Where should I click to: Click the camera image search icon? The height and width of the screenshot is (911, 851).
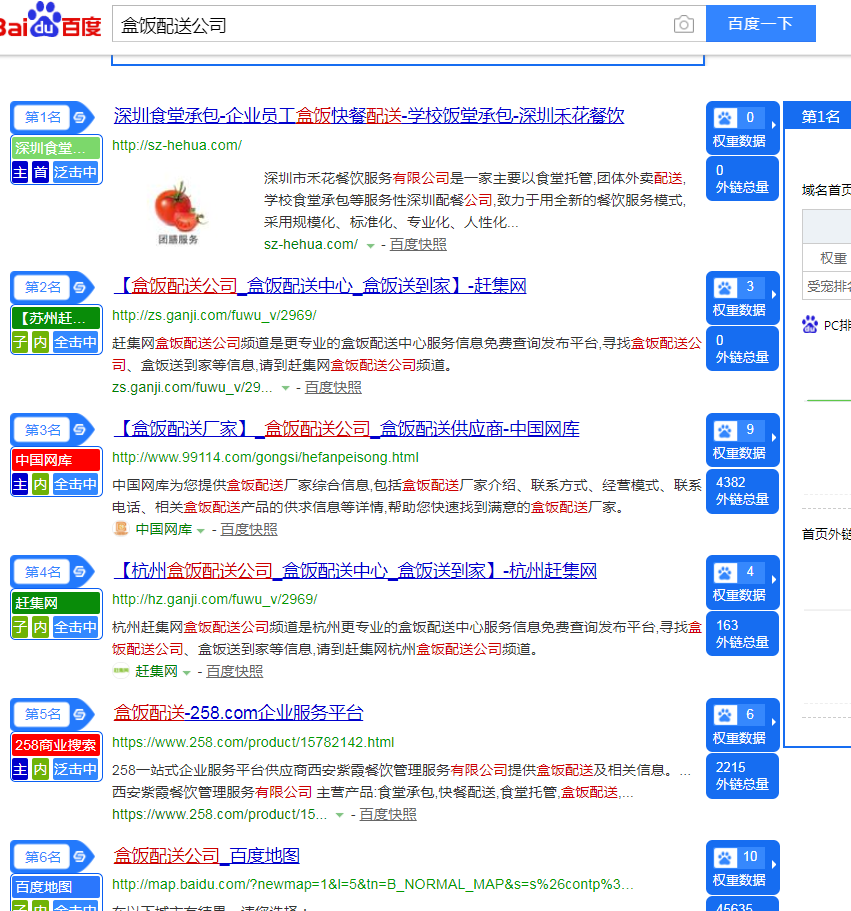tap(684, 24)
